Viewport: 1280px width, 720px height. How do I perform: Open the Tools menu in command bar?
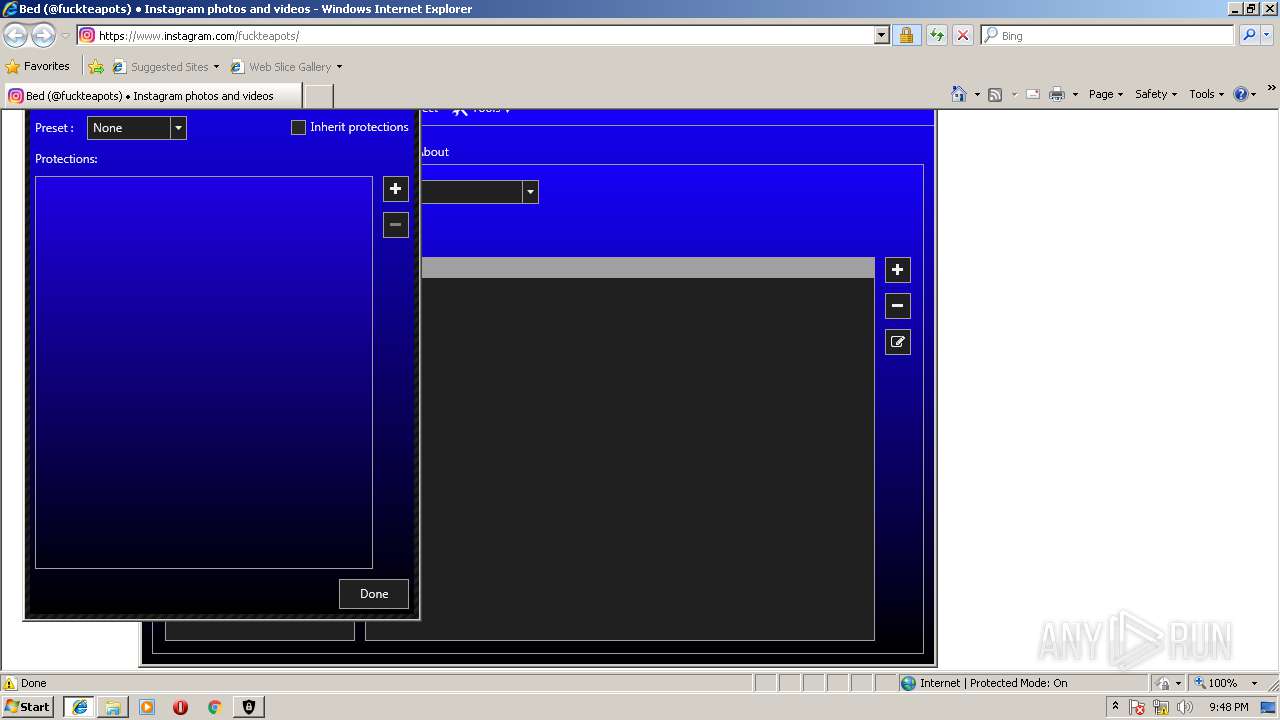point(1206,94)
